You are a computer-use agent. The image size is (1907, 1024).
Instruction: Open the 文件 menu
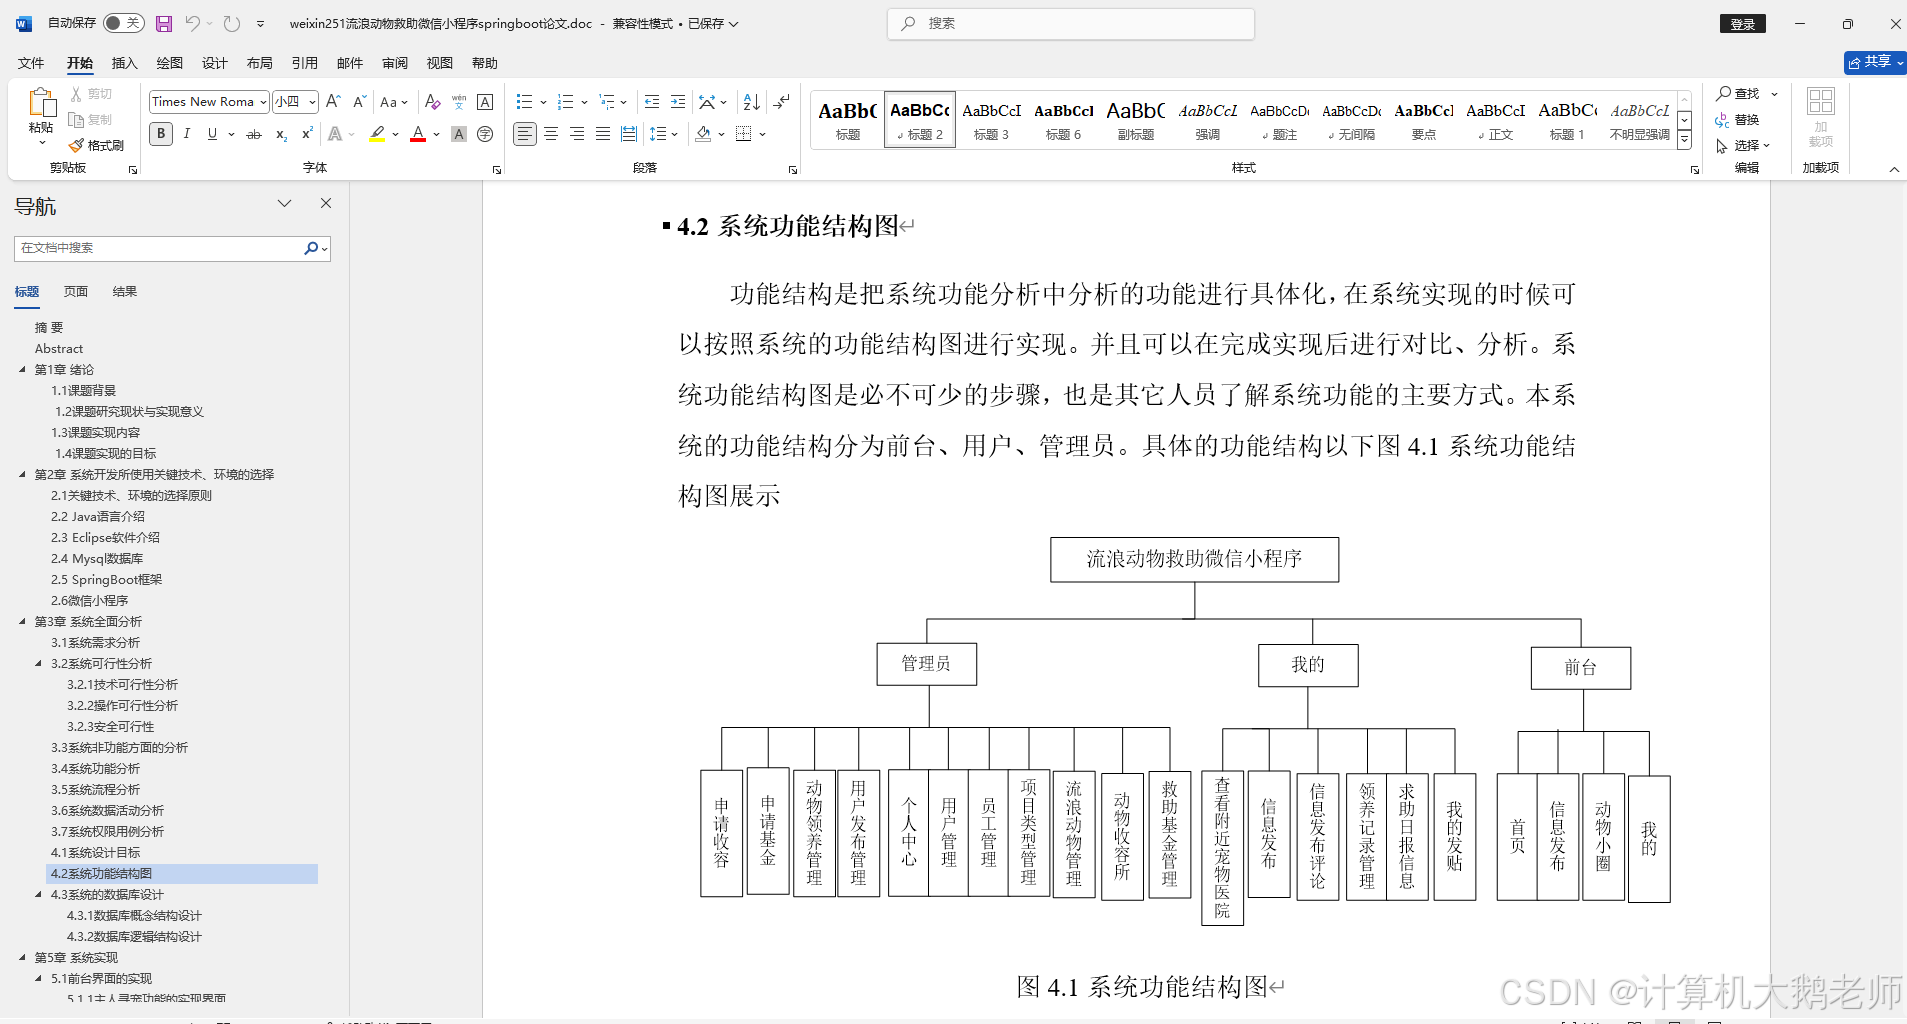(x=31, y=63)
